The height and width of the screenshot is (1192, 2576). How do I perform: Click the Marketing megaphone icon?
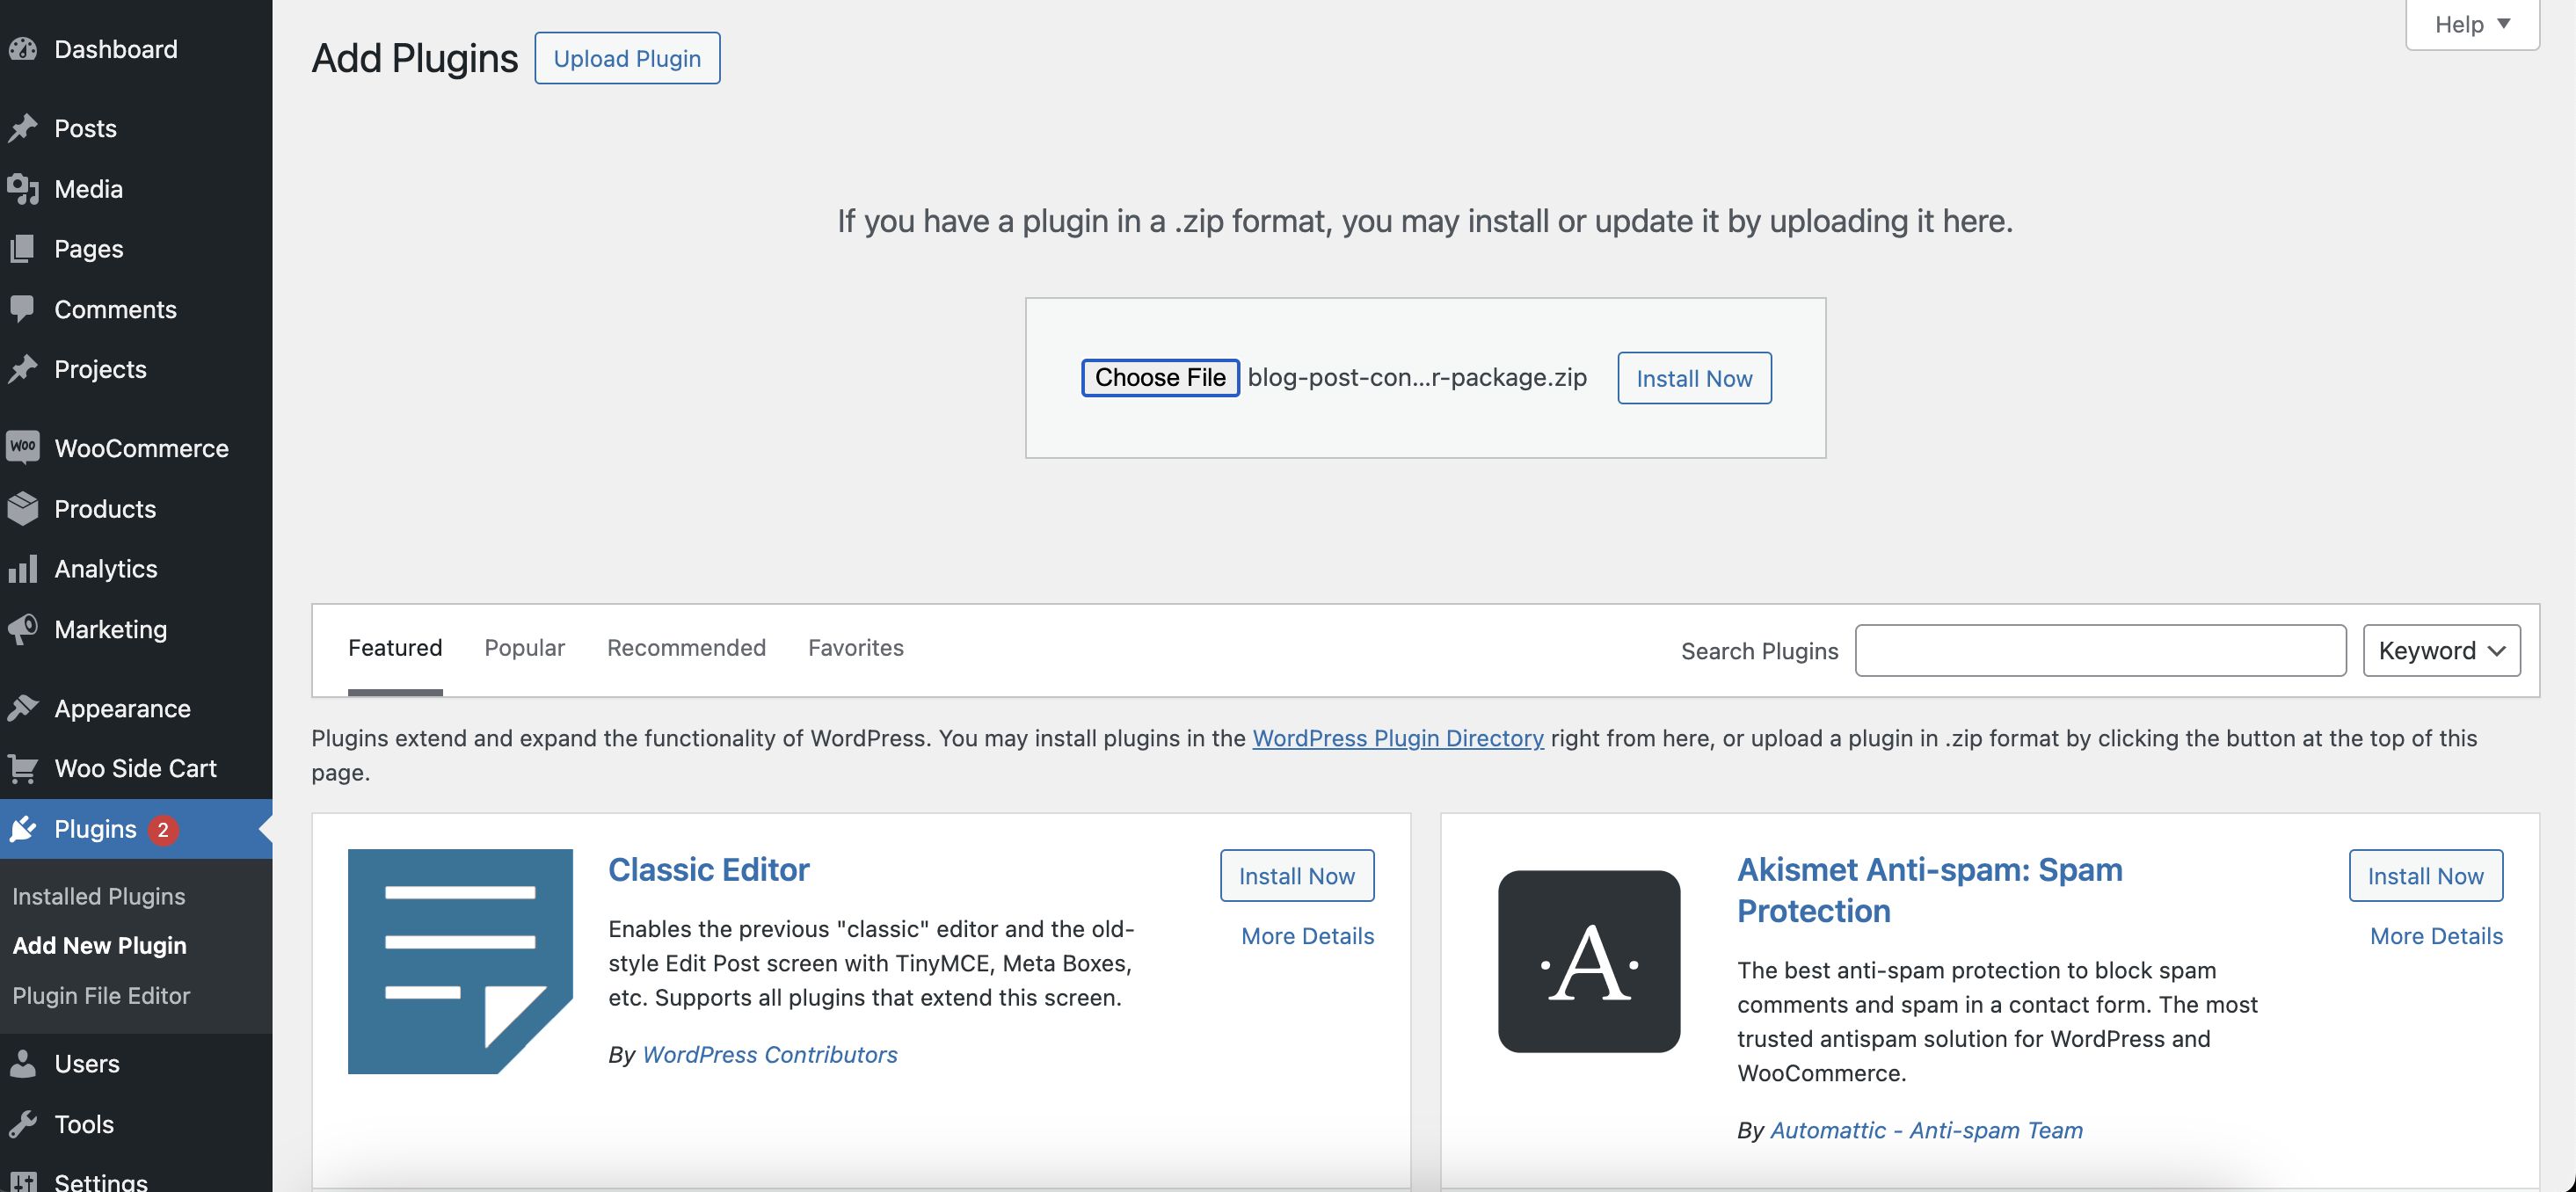[x=22, y=629]
